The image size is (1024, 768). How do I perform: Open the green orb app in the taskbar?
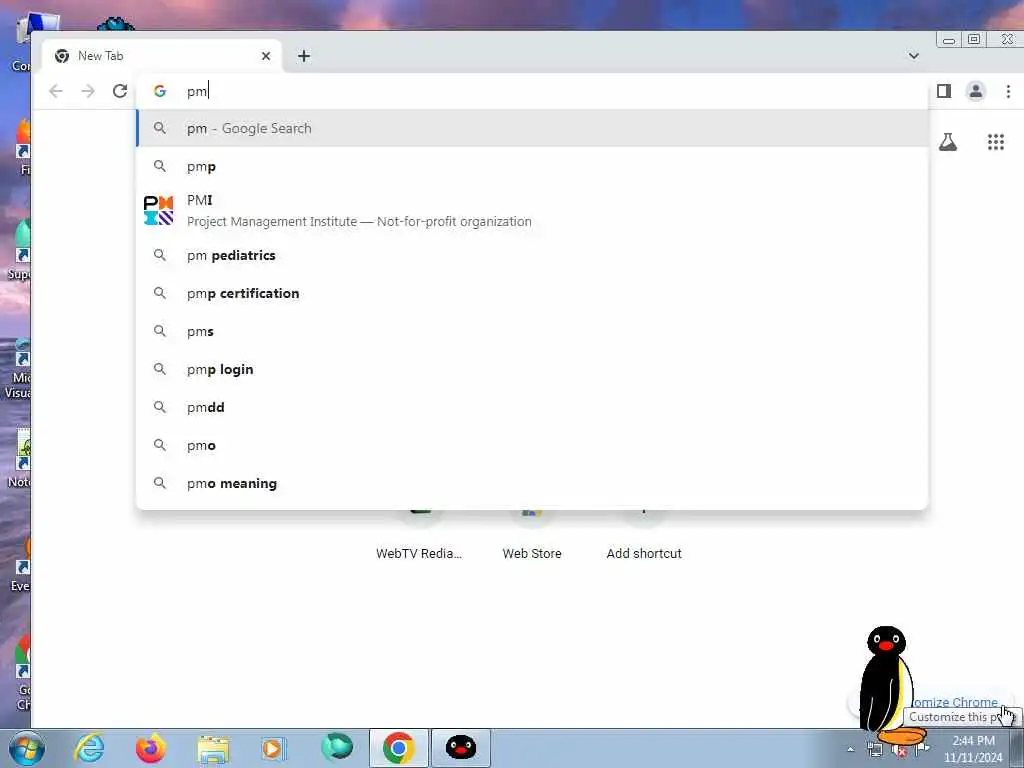click(336, 748)
